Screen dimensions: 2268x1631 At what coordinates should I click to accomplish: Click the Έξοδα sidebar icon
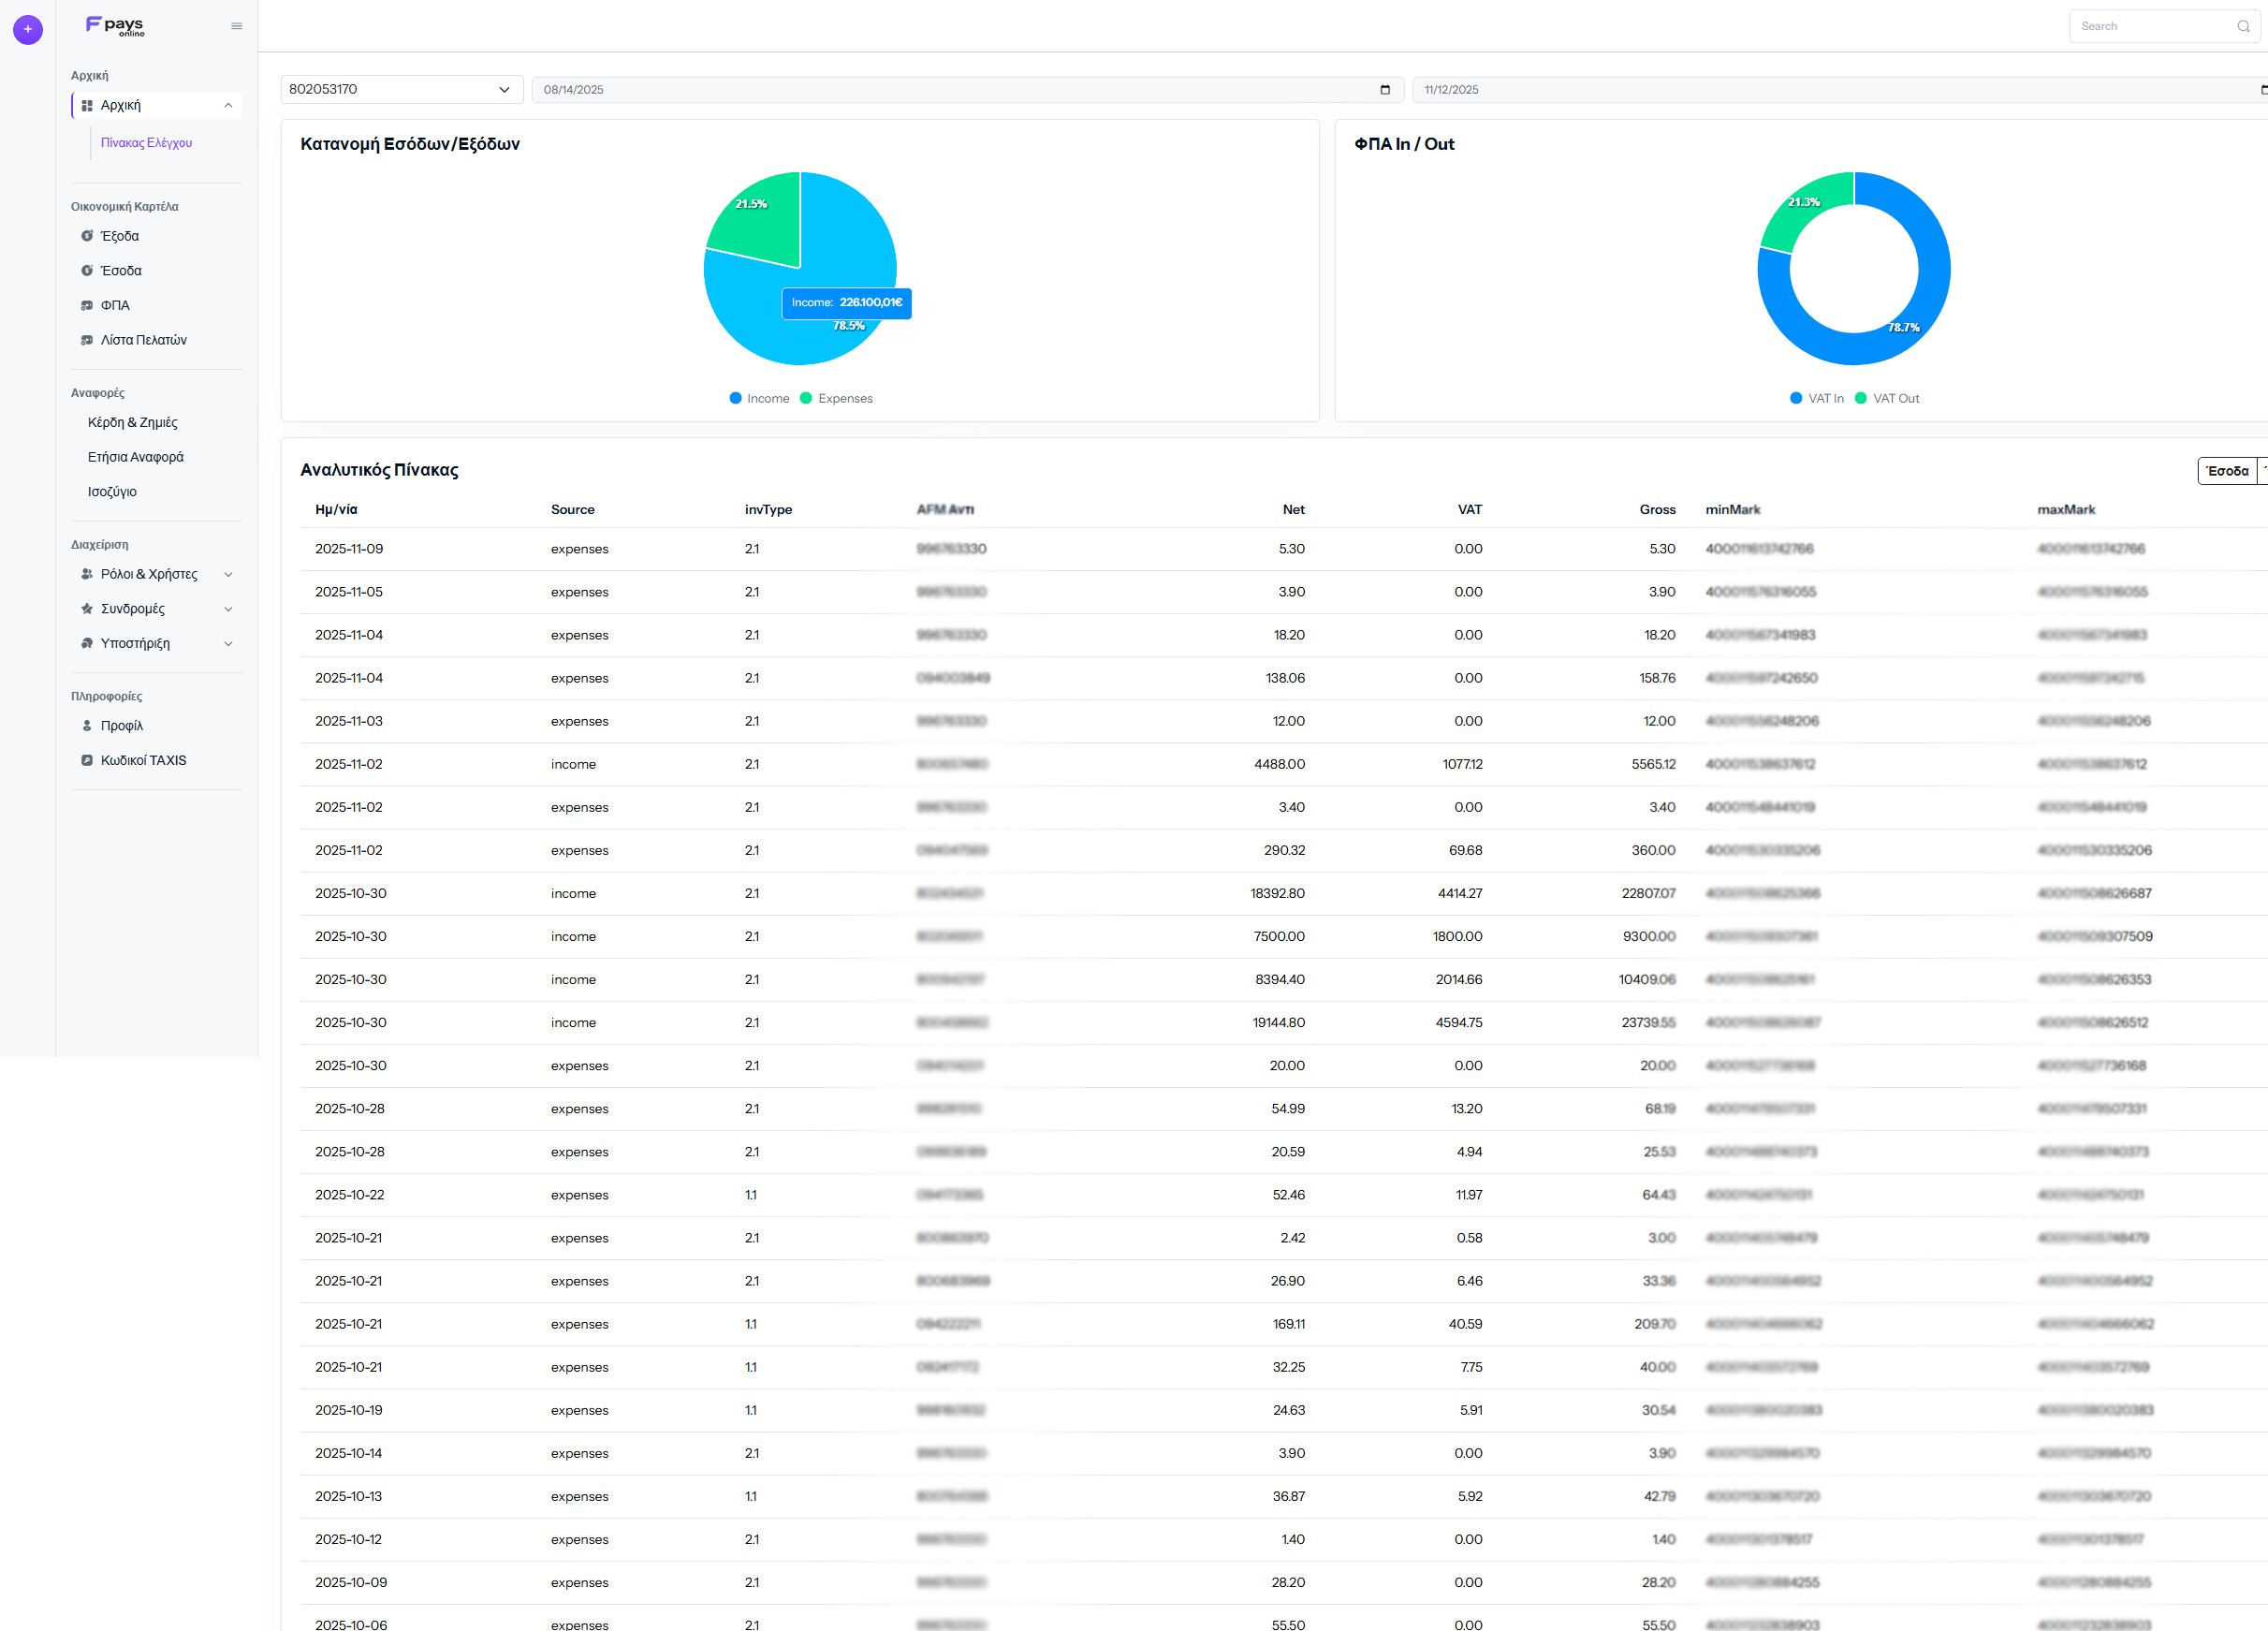[x=87, y=236]
